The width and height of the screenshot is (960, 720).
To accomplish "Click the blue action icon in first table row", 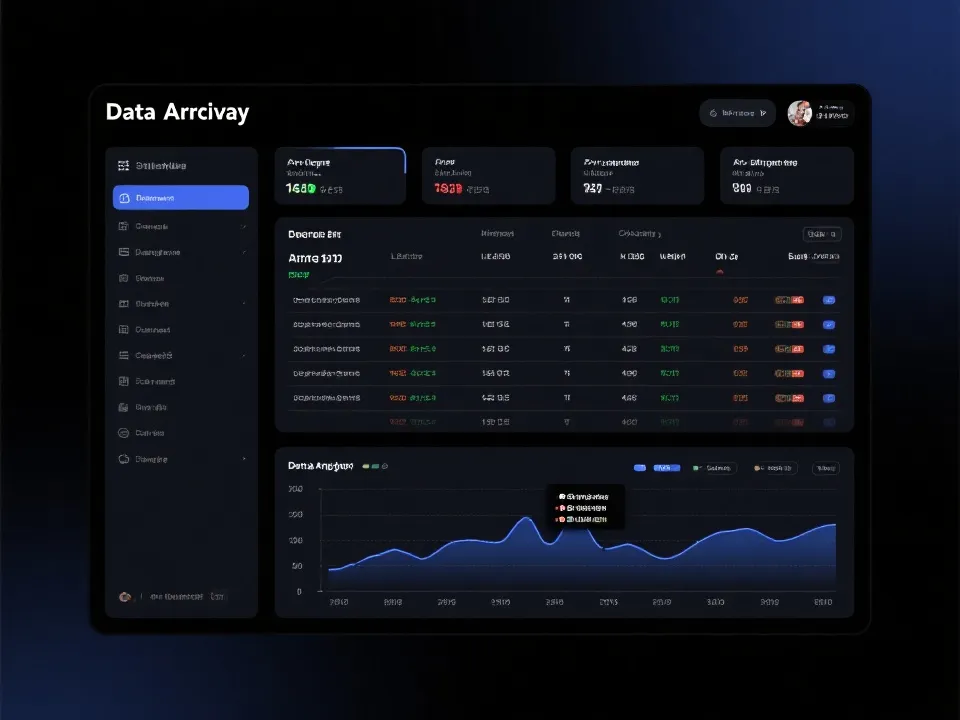I will 828,300.
